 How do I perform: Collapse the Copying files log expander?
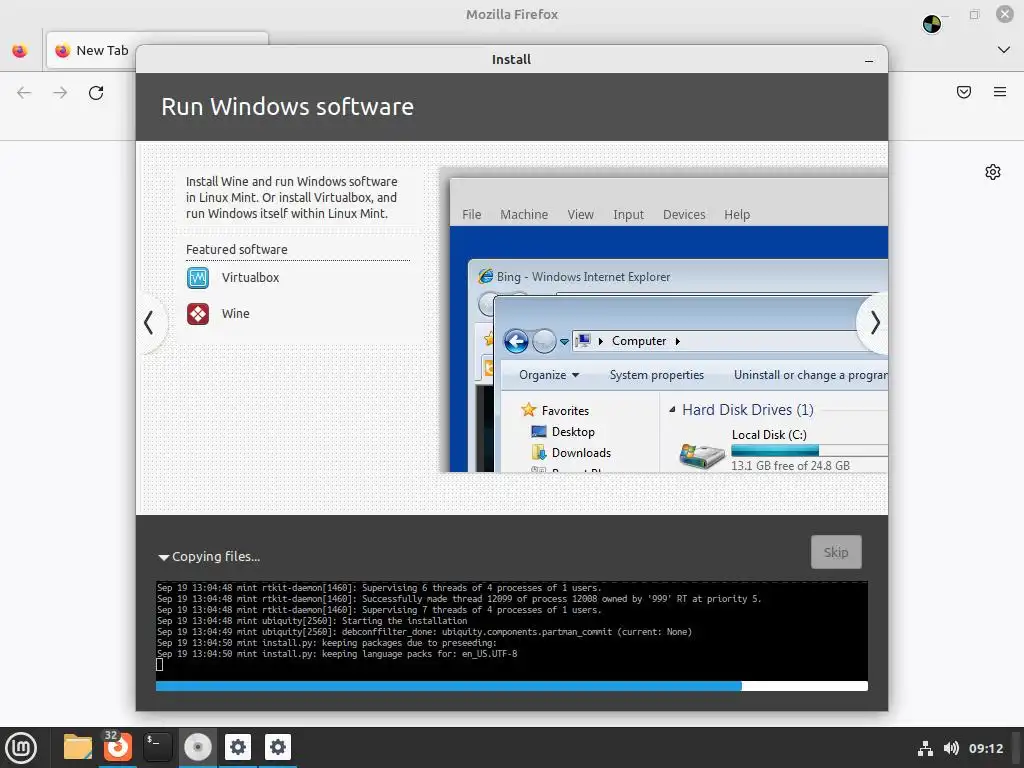[163, 557]
